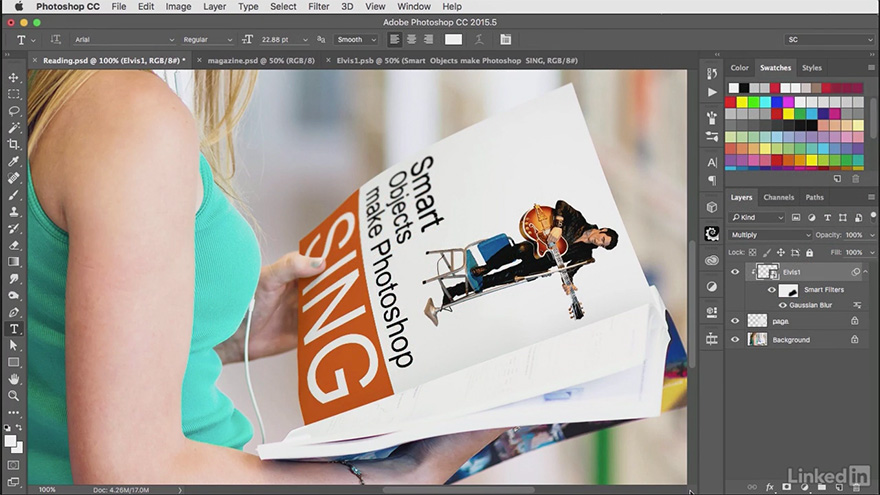The height and width of the screenshot is (495, 880).
Task: Click the text color swatch in options bar
Action: coord(453,39)
